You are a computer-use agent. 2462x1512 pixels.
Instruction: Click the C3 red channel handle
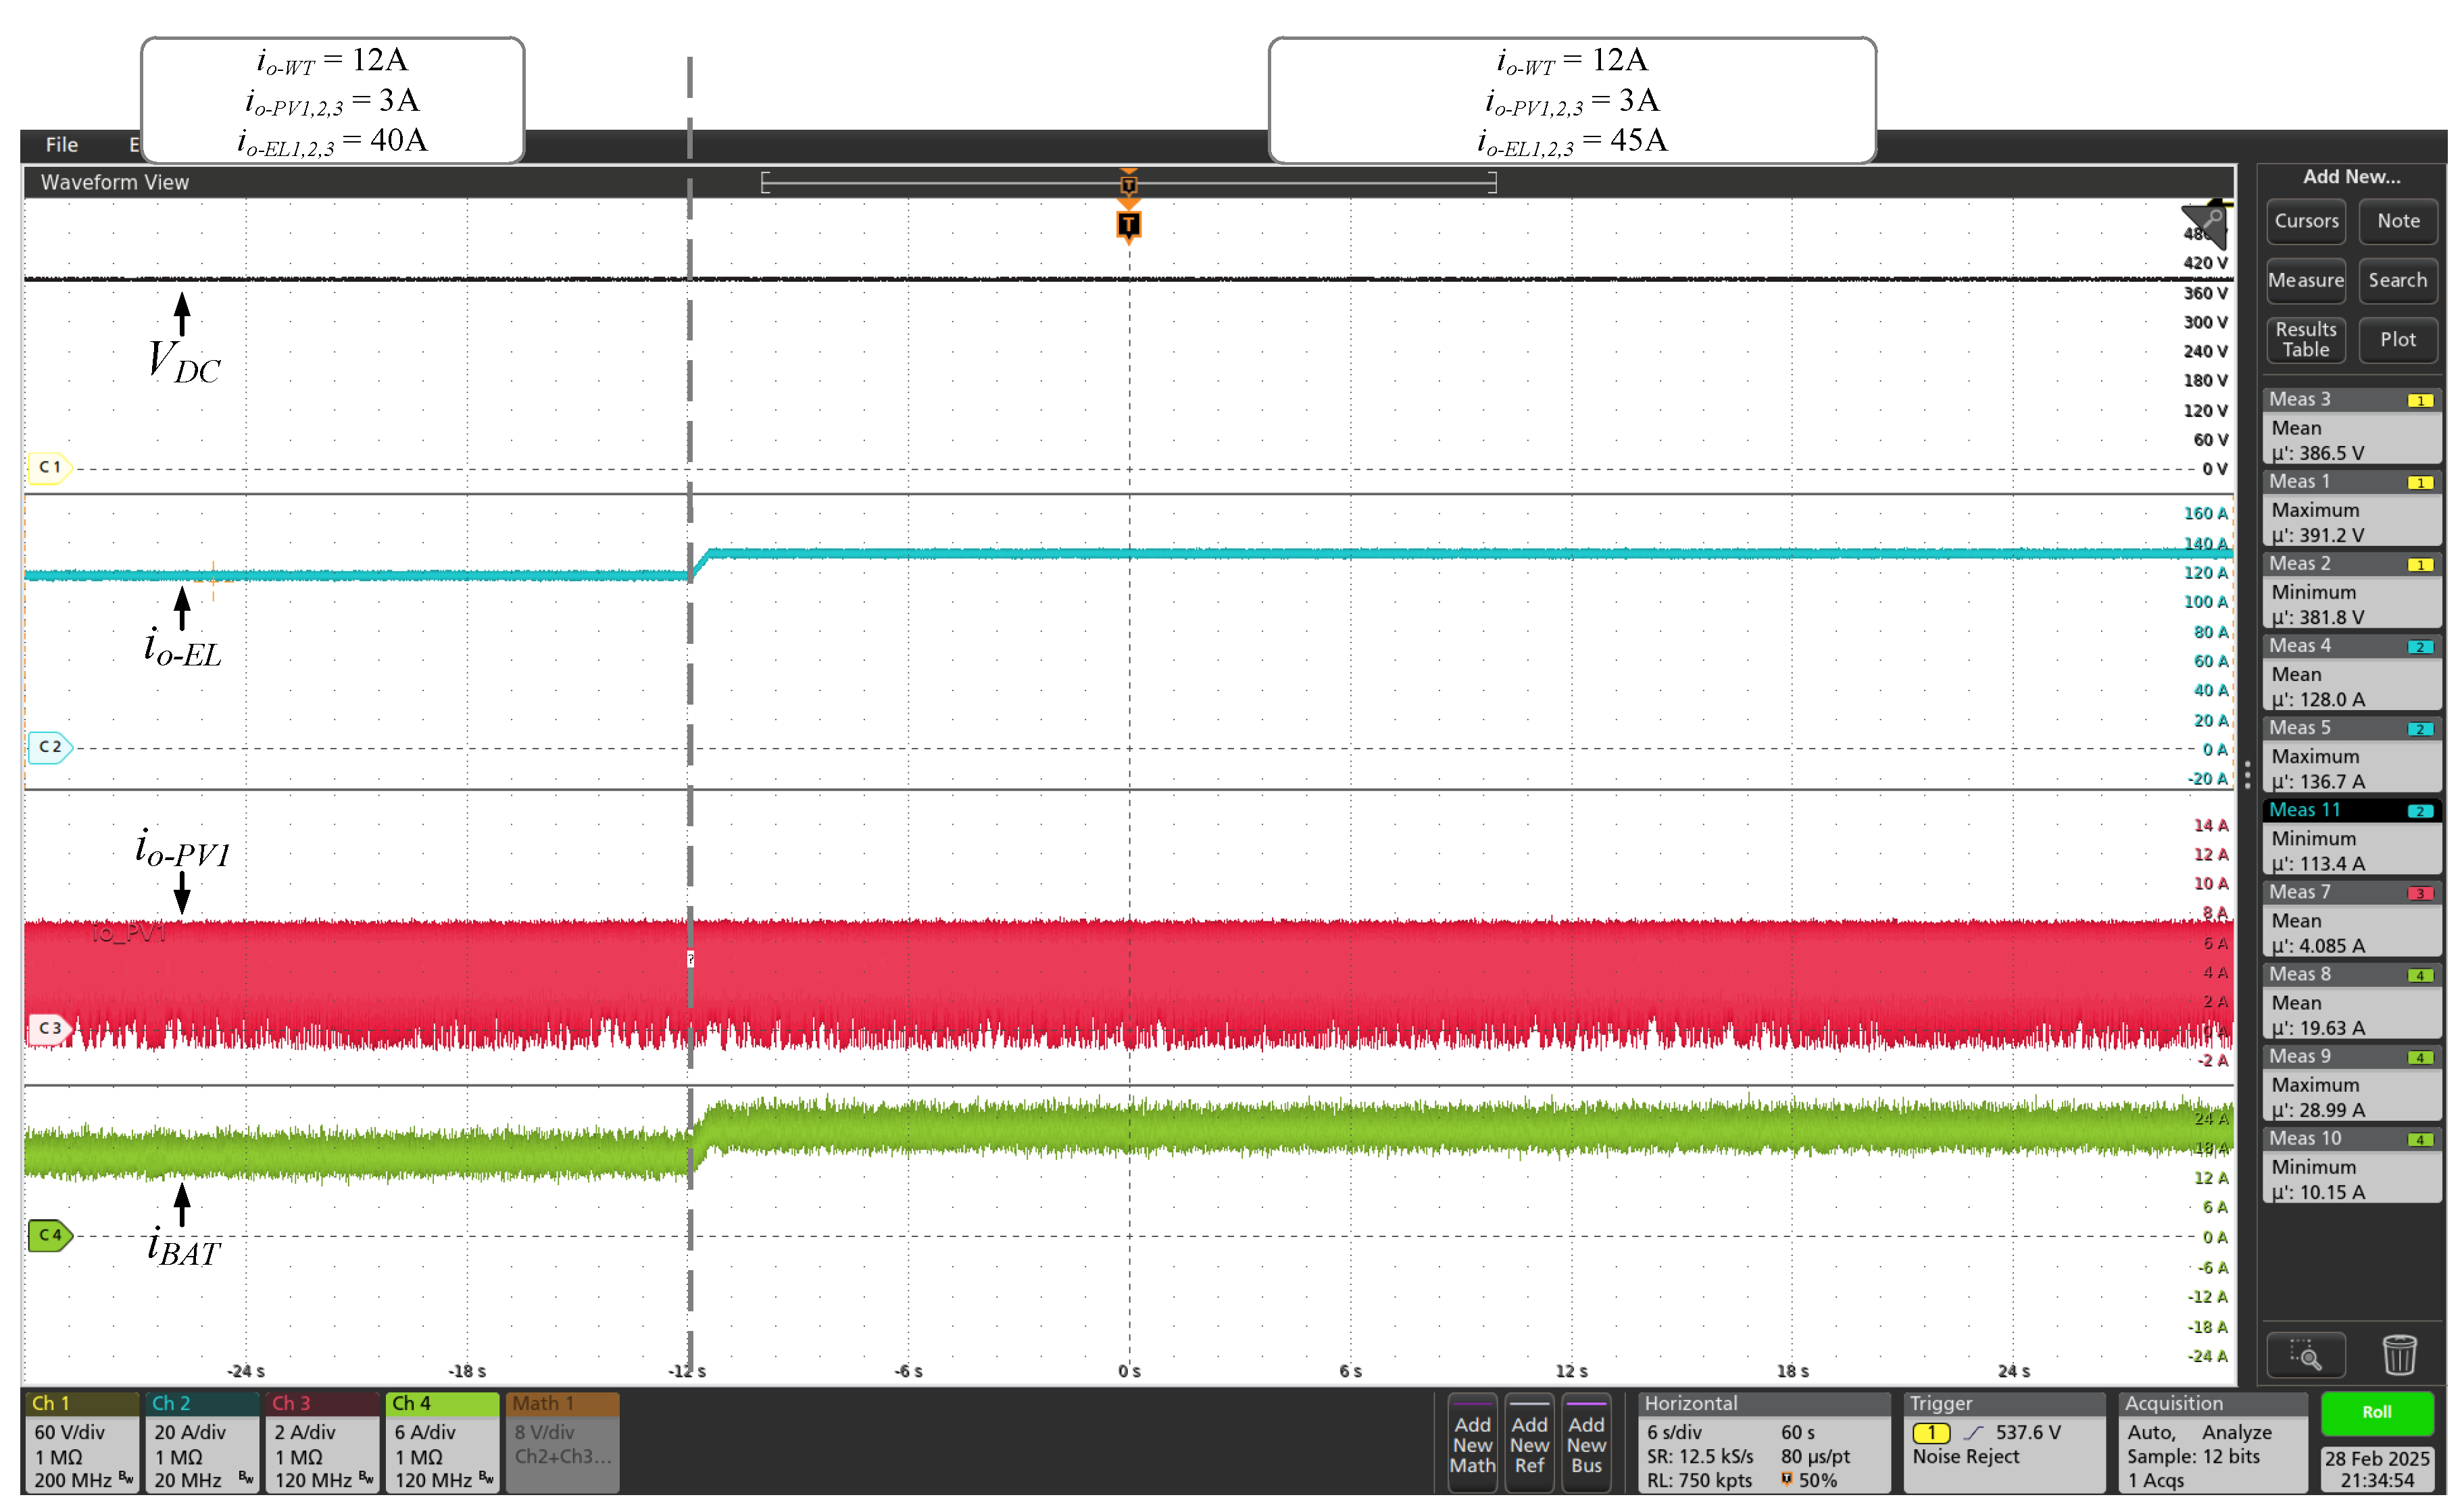[x=48, y=1028]
